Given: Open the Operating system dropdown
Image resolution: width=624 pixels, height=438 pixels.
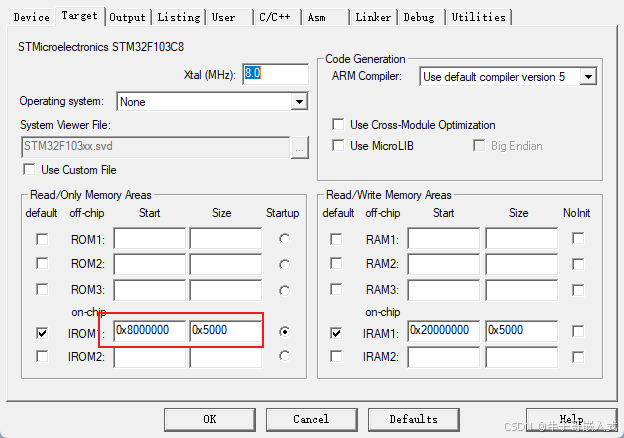Looking at the screenshot, I should click(212, 102).
